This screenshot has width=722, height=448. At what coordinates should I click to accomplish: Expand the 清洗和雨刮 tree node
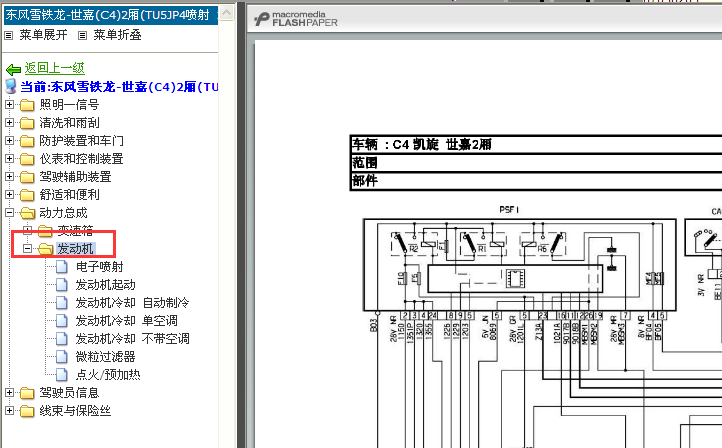(x=9, y=122)
